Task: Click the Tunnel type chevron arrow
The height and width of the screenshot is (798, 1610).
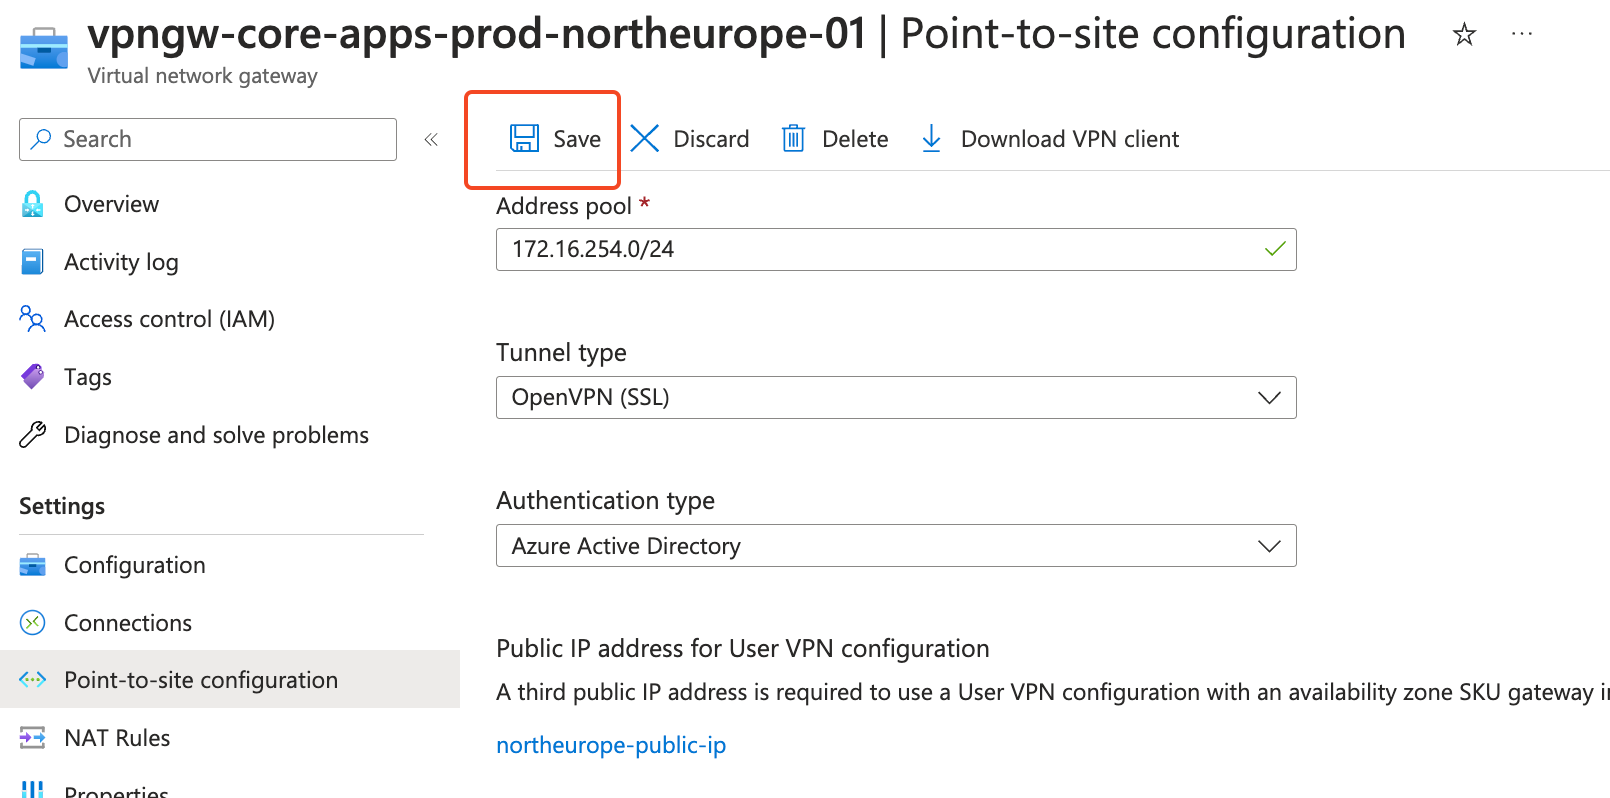Action: pyautogui.click(x=1269, y=398)
